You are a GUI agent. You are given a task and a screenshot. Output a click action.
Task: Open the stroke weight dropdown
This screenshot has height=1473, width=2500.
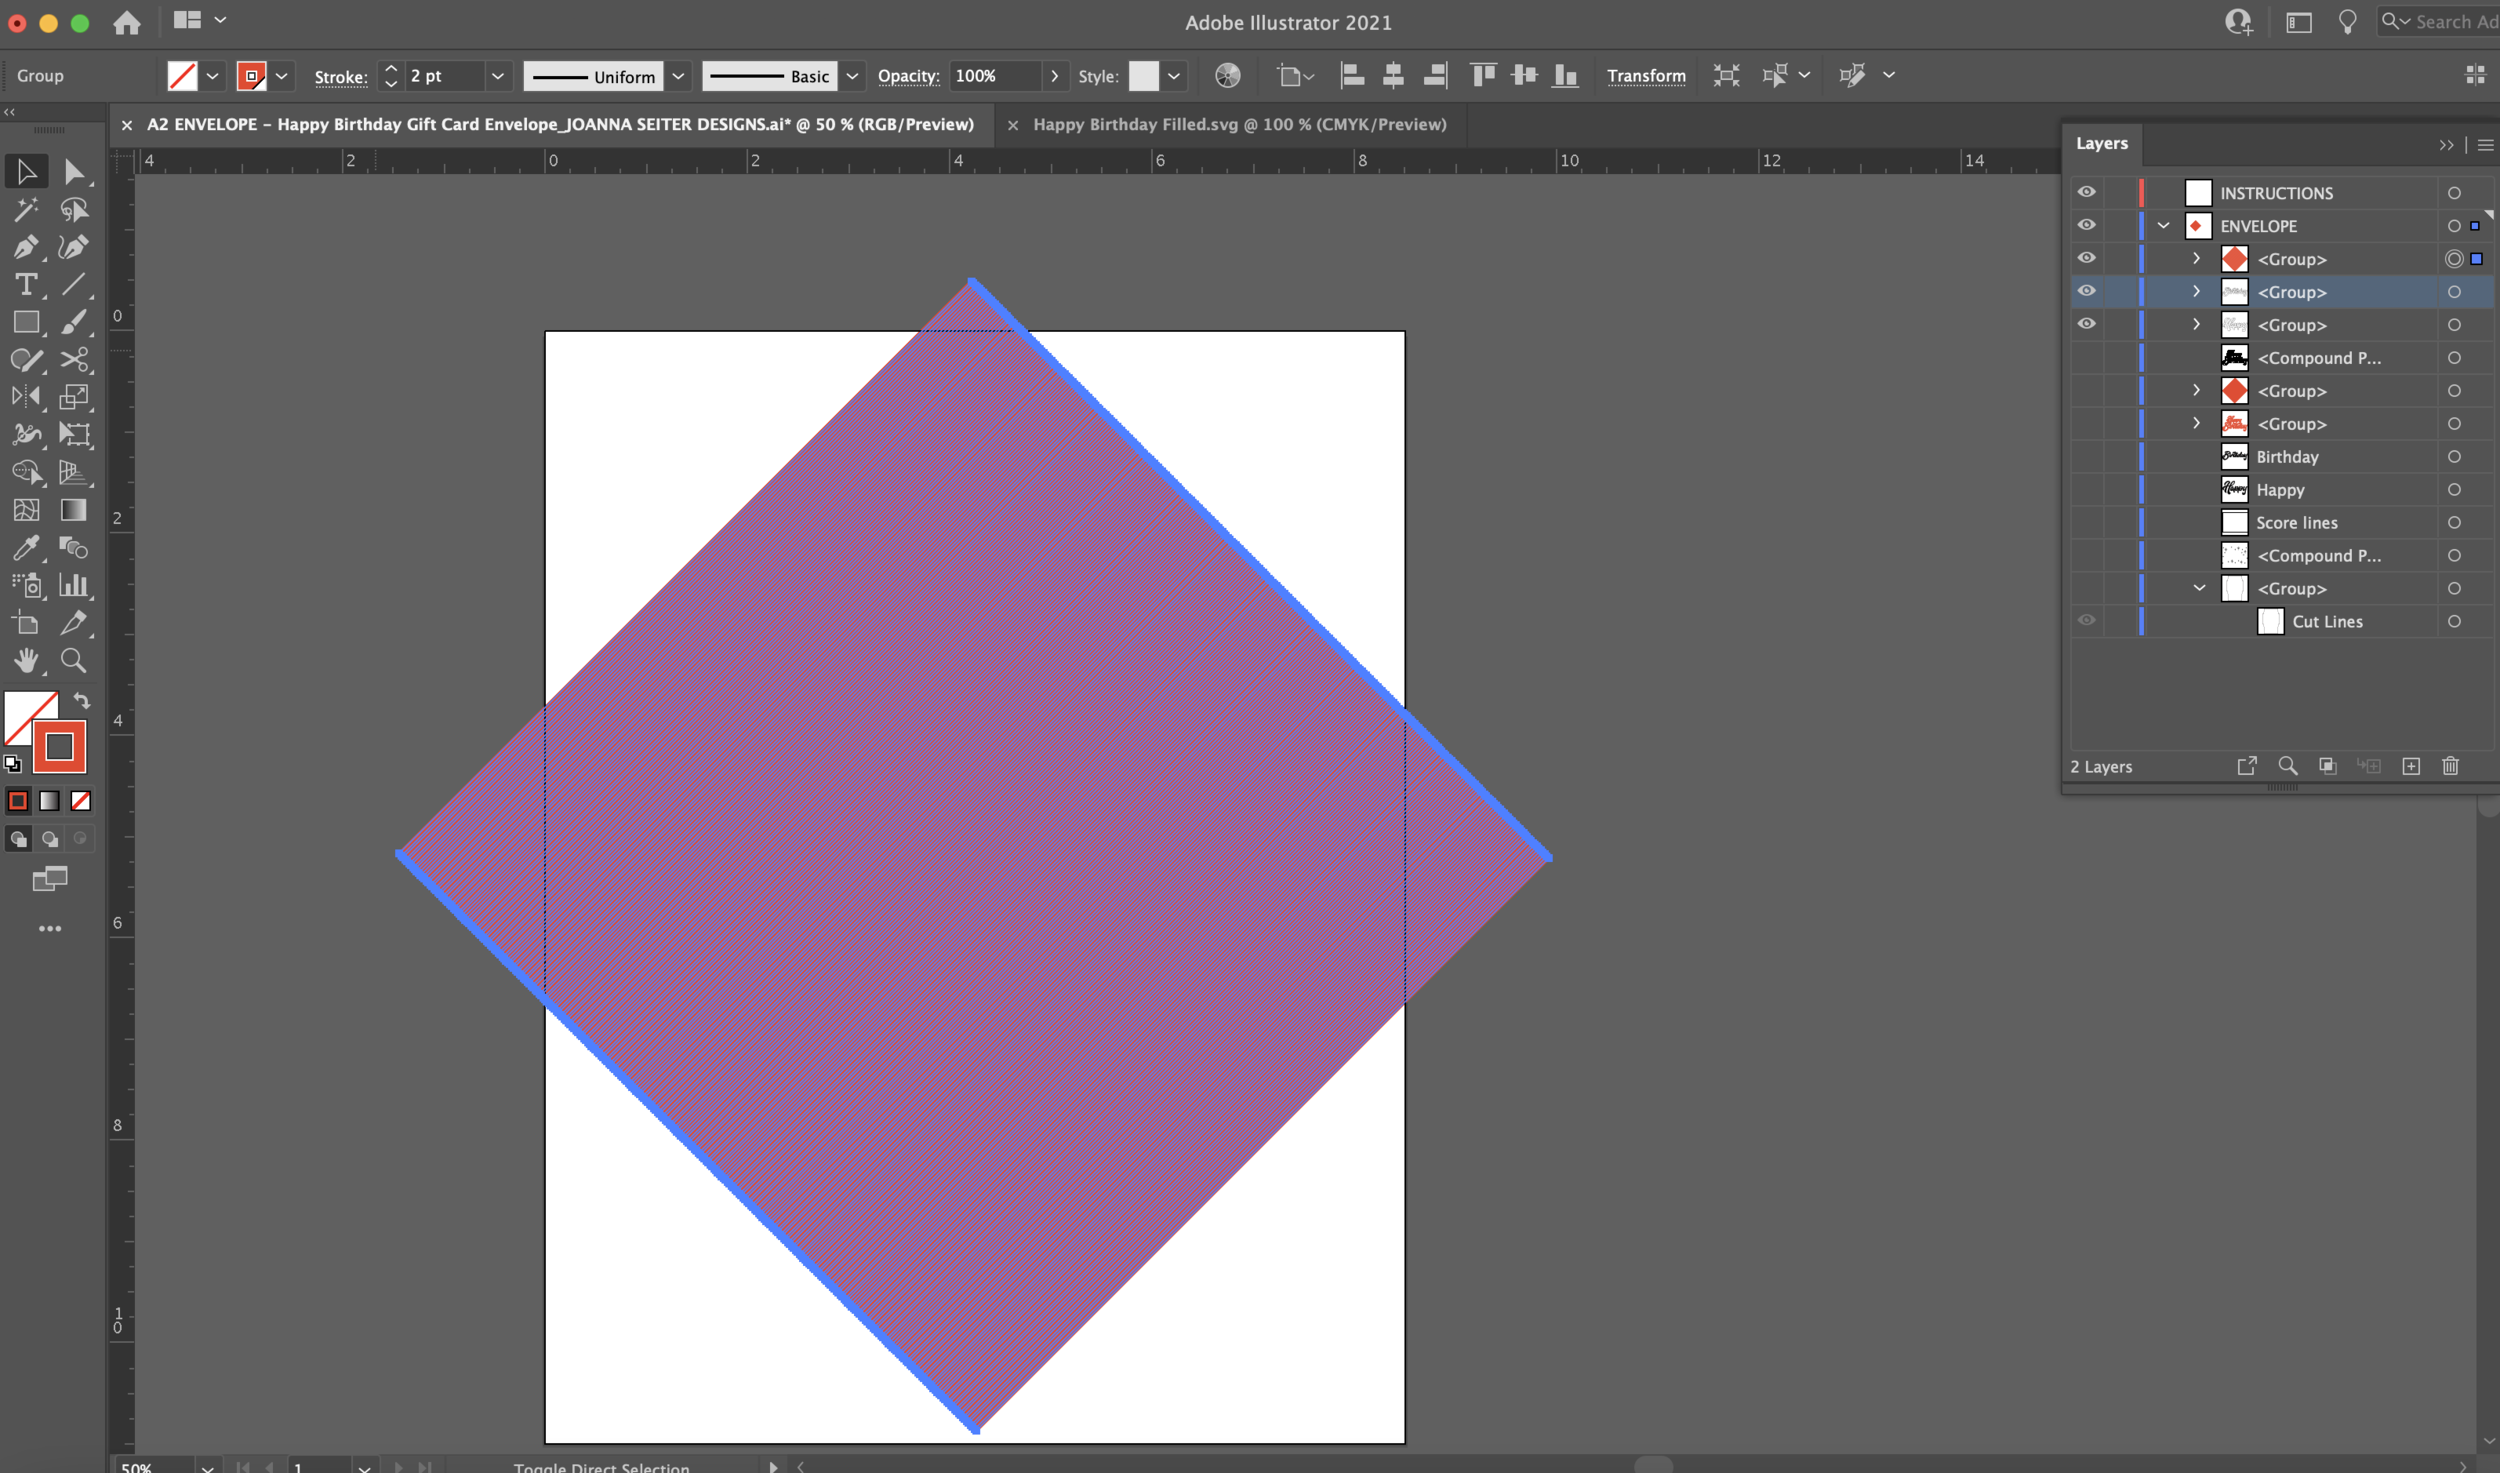point(497,76)
